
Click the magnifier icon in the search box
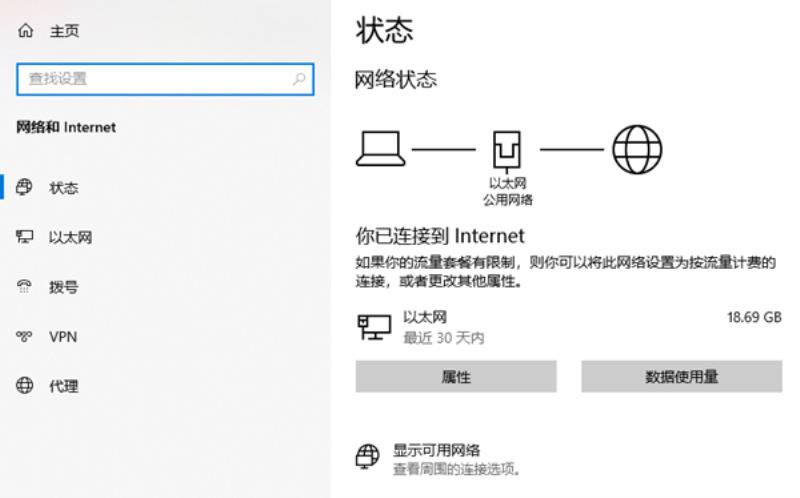299,79
